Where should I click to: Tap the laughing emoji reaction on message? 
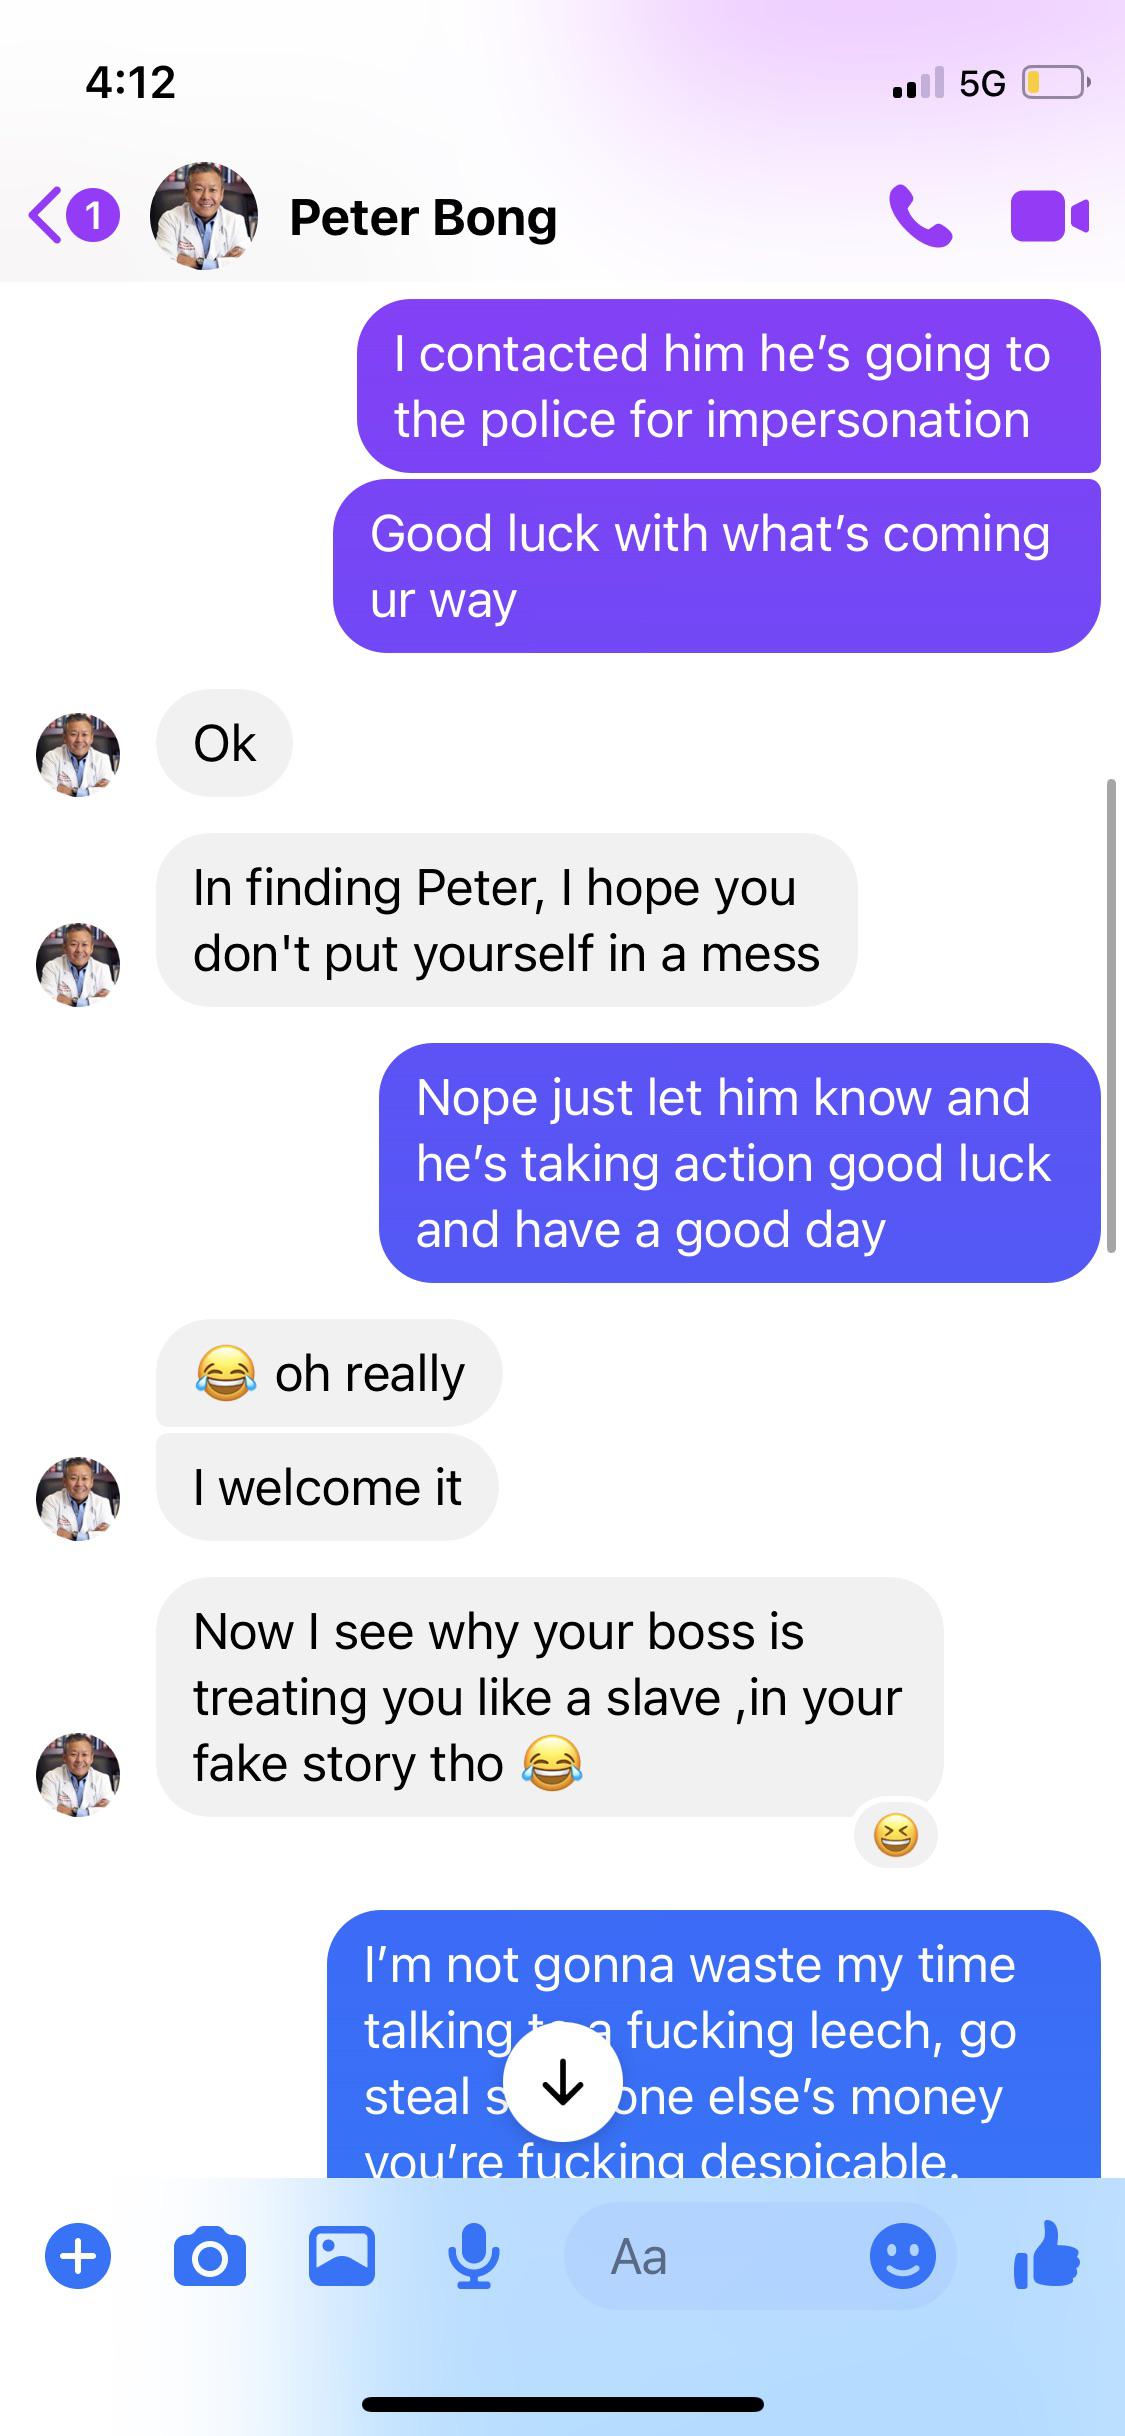pyautogui.click(x=896, y=1835)
